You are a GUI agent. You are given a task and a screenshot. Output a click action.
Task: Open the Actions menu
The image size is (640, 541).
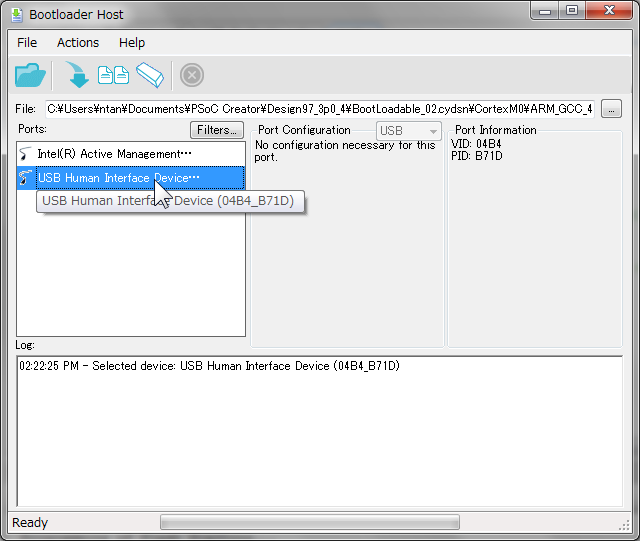pyautogui.click(x=78, y=42)
